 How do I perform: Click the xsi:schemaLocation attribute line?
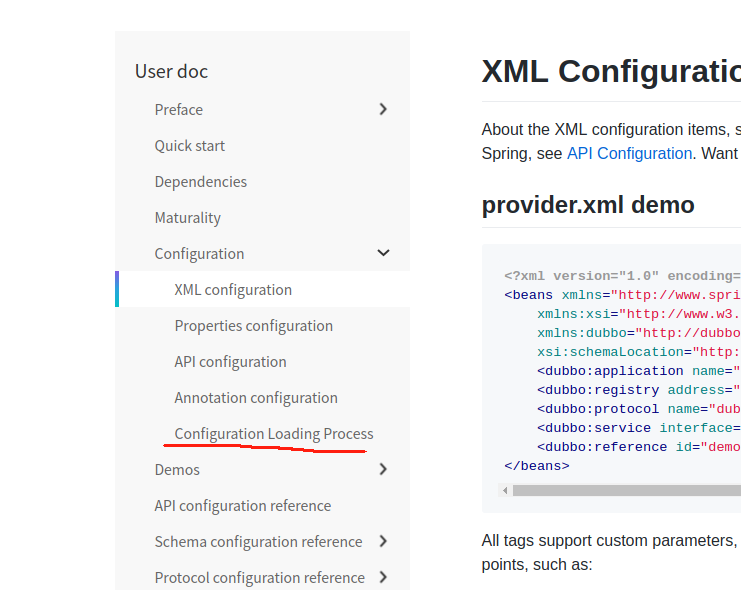(x=638, y=352)
